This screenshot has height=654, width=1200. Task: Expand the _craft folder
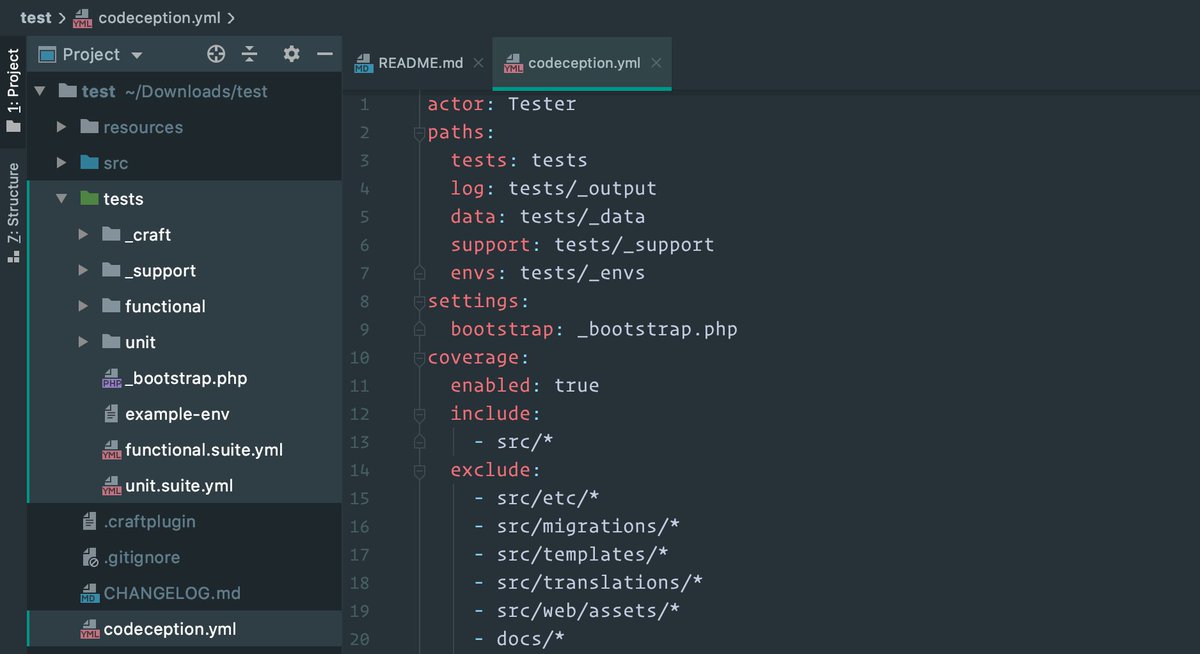(x=84, y=235)
